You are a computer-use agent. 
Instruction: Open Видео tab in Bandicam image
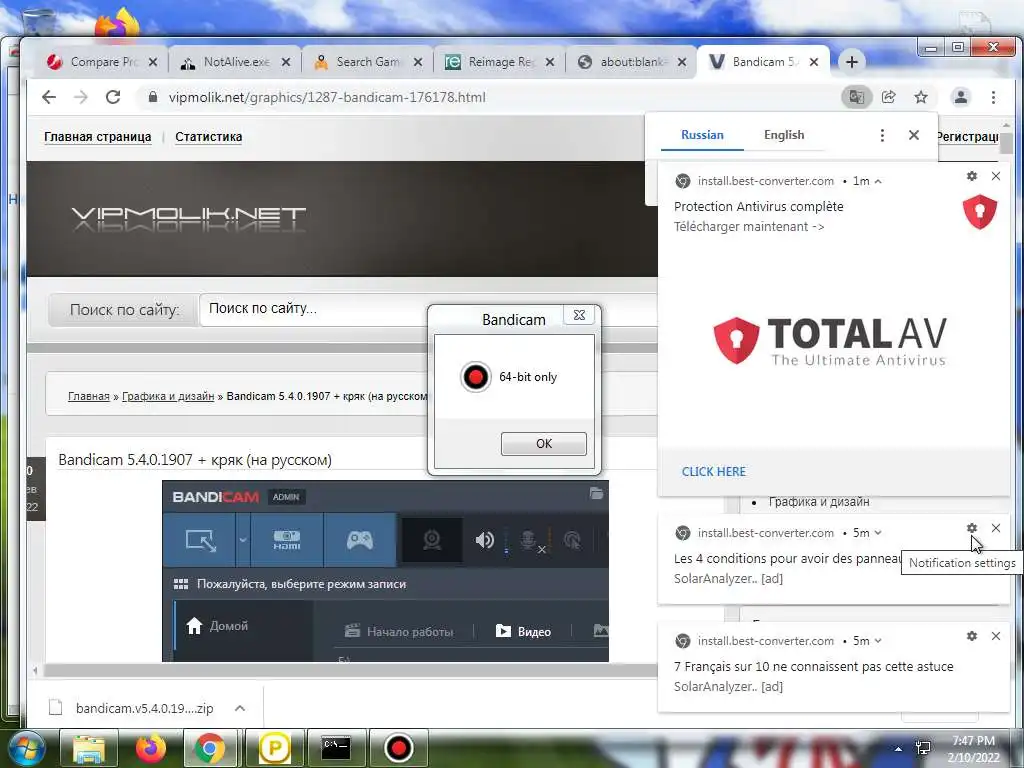tap(523, 632)
